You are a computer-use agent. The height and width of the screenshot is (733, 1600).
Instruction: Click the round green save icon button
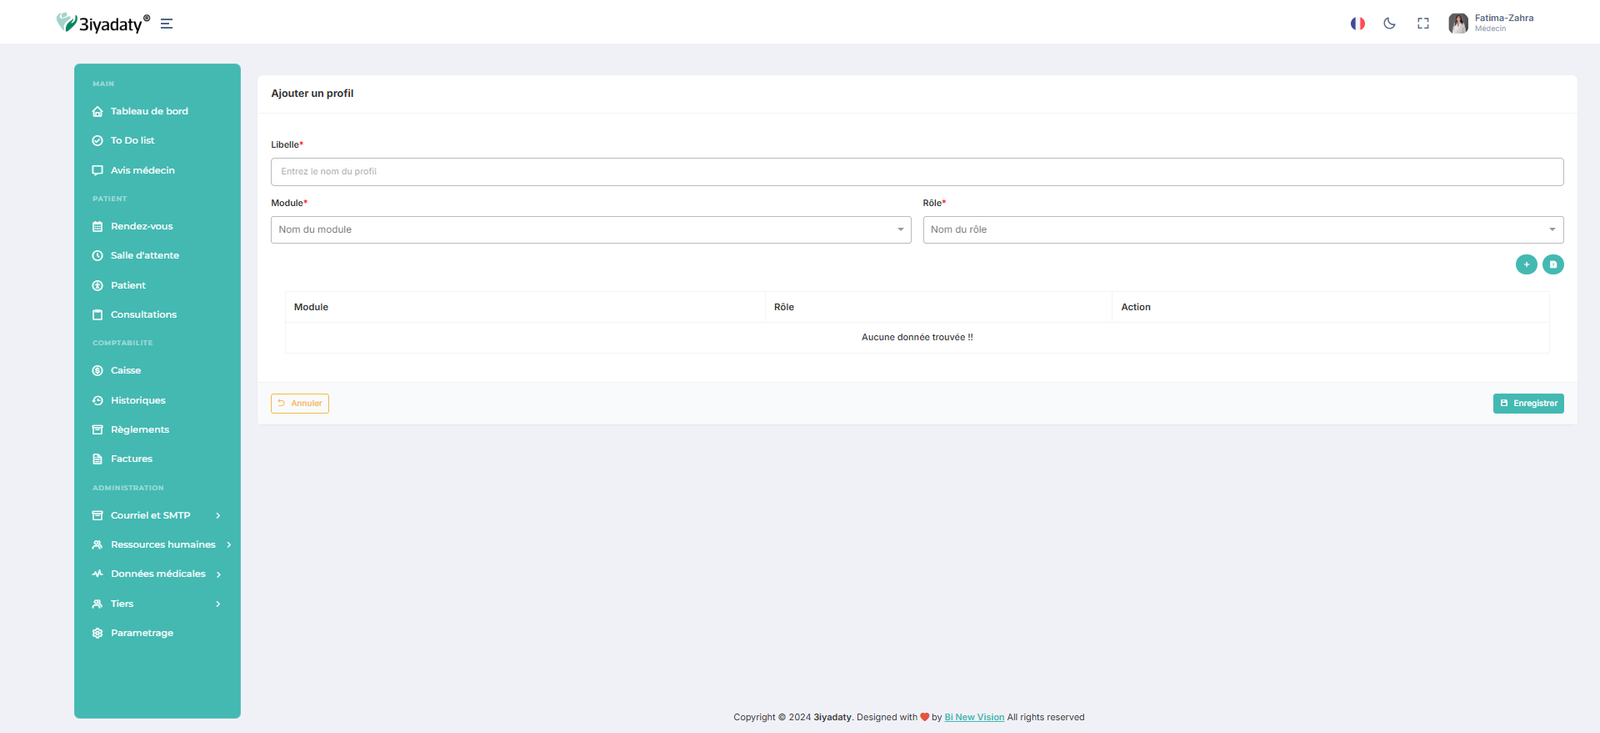pyautogui.click(x=1553, y=264)
